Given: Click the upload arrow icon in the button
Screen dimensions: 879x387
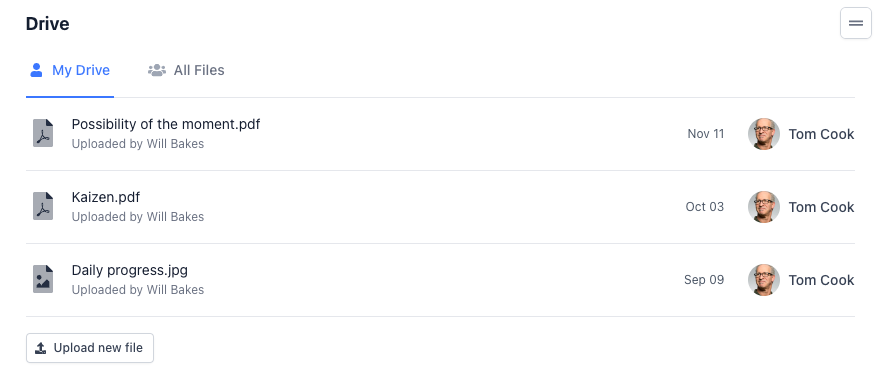Looking at the screenshot, I should tap(40, 348).
